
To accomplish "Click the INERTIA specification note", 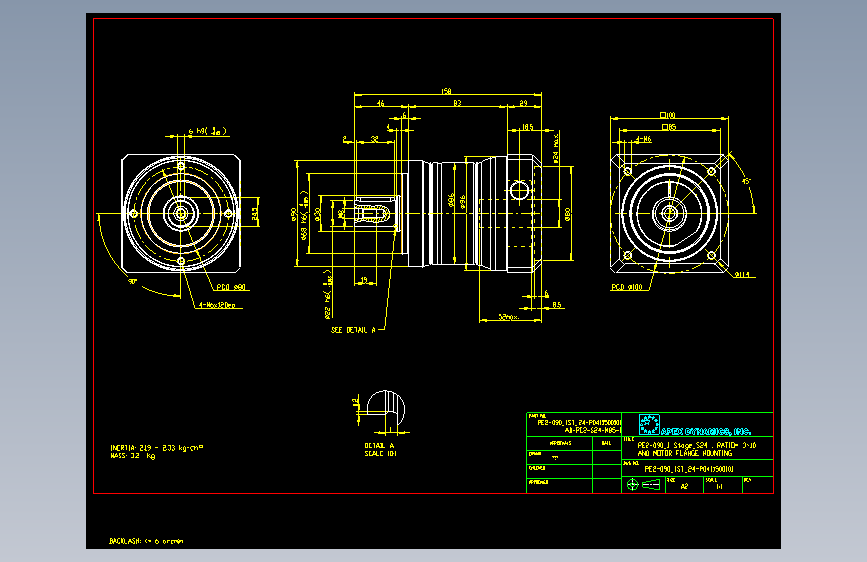I will coord(156,447).
